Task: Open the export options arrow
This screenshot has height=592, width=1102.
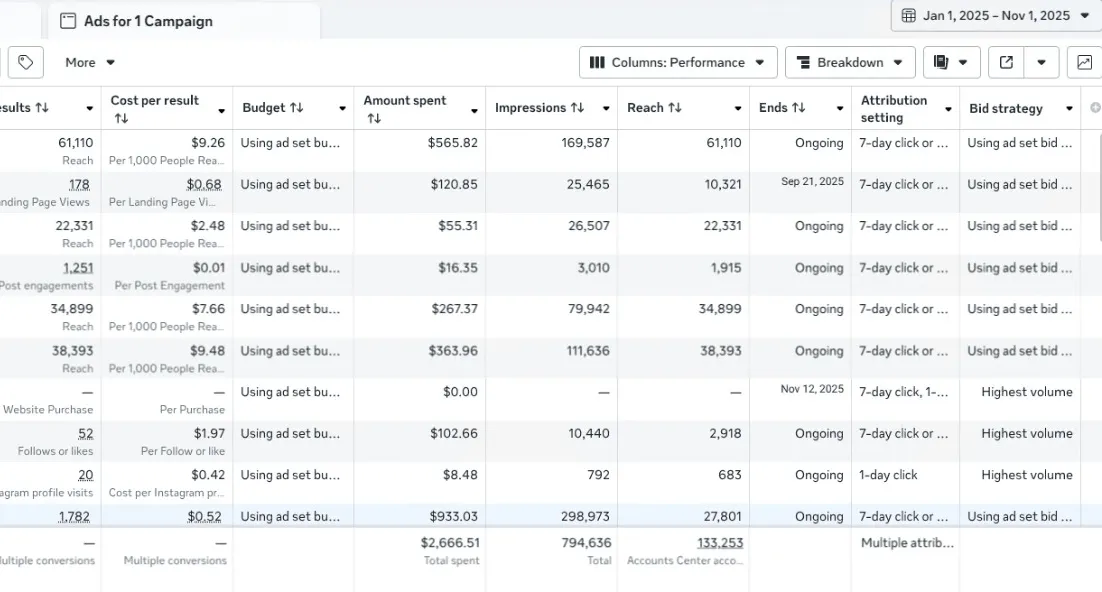Action: click(x=1042, y=63)
